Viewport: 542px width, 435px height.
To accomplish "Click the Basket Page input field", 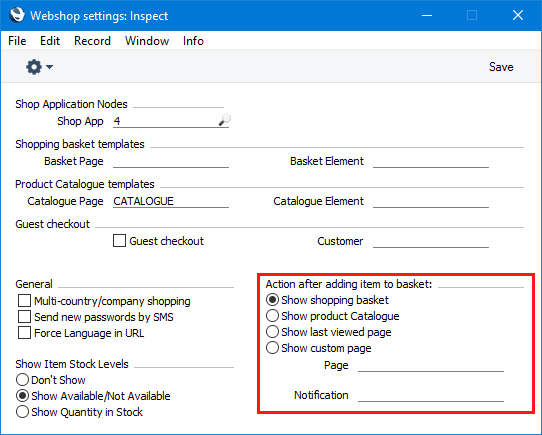I will click(171, 161).
